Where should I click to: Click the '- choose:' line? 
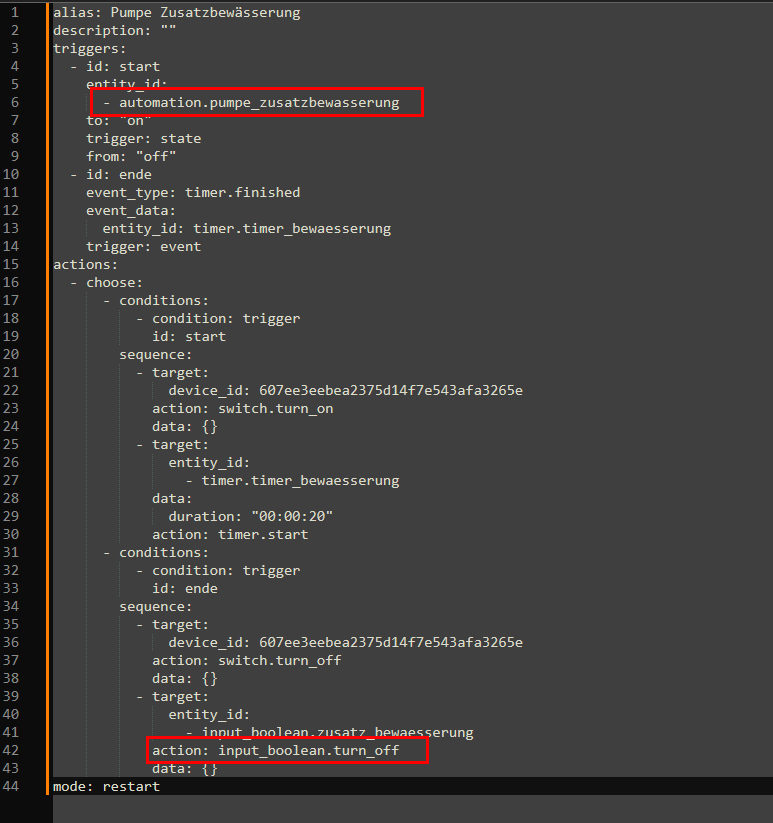pyautogui.click(x=110, y=283)
